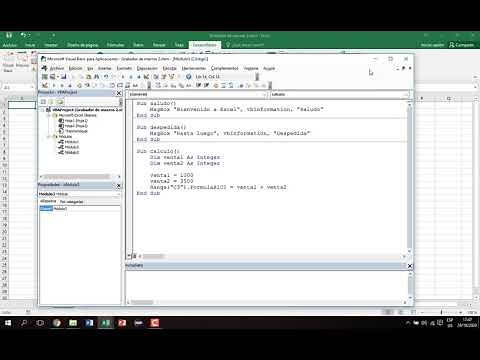The width and height of the screenshot is (480, 360).
Task: Open the Windows Start menu
Action: [x=8, y=323]
